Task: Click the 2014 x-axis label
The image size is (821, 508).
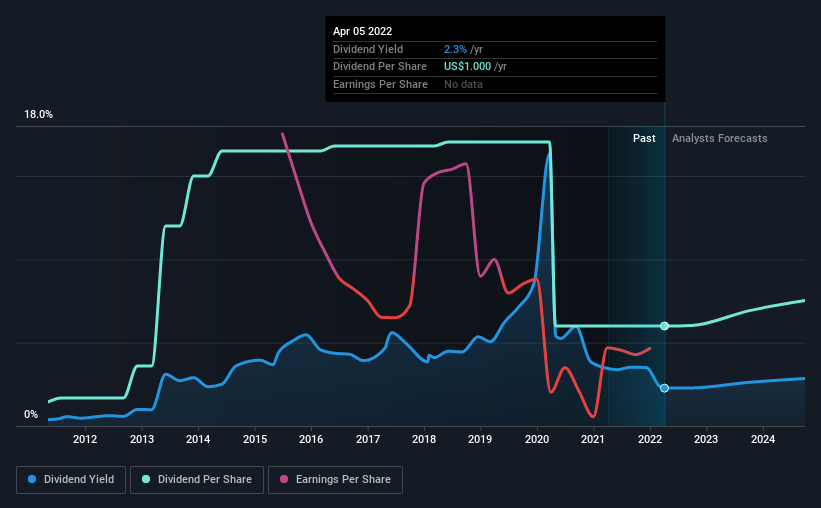Action: point(198,439)
